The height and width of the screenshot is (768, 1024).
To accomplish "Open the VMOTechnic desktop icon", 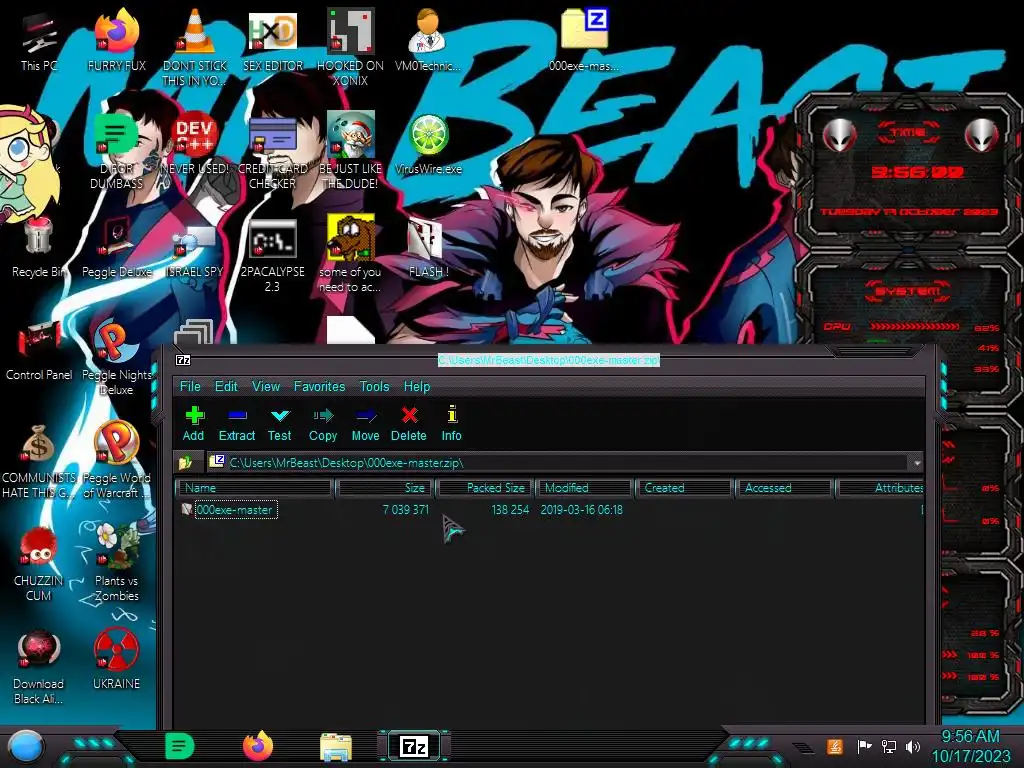I will tap(428, 42).
